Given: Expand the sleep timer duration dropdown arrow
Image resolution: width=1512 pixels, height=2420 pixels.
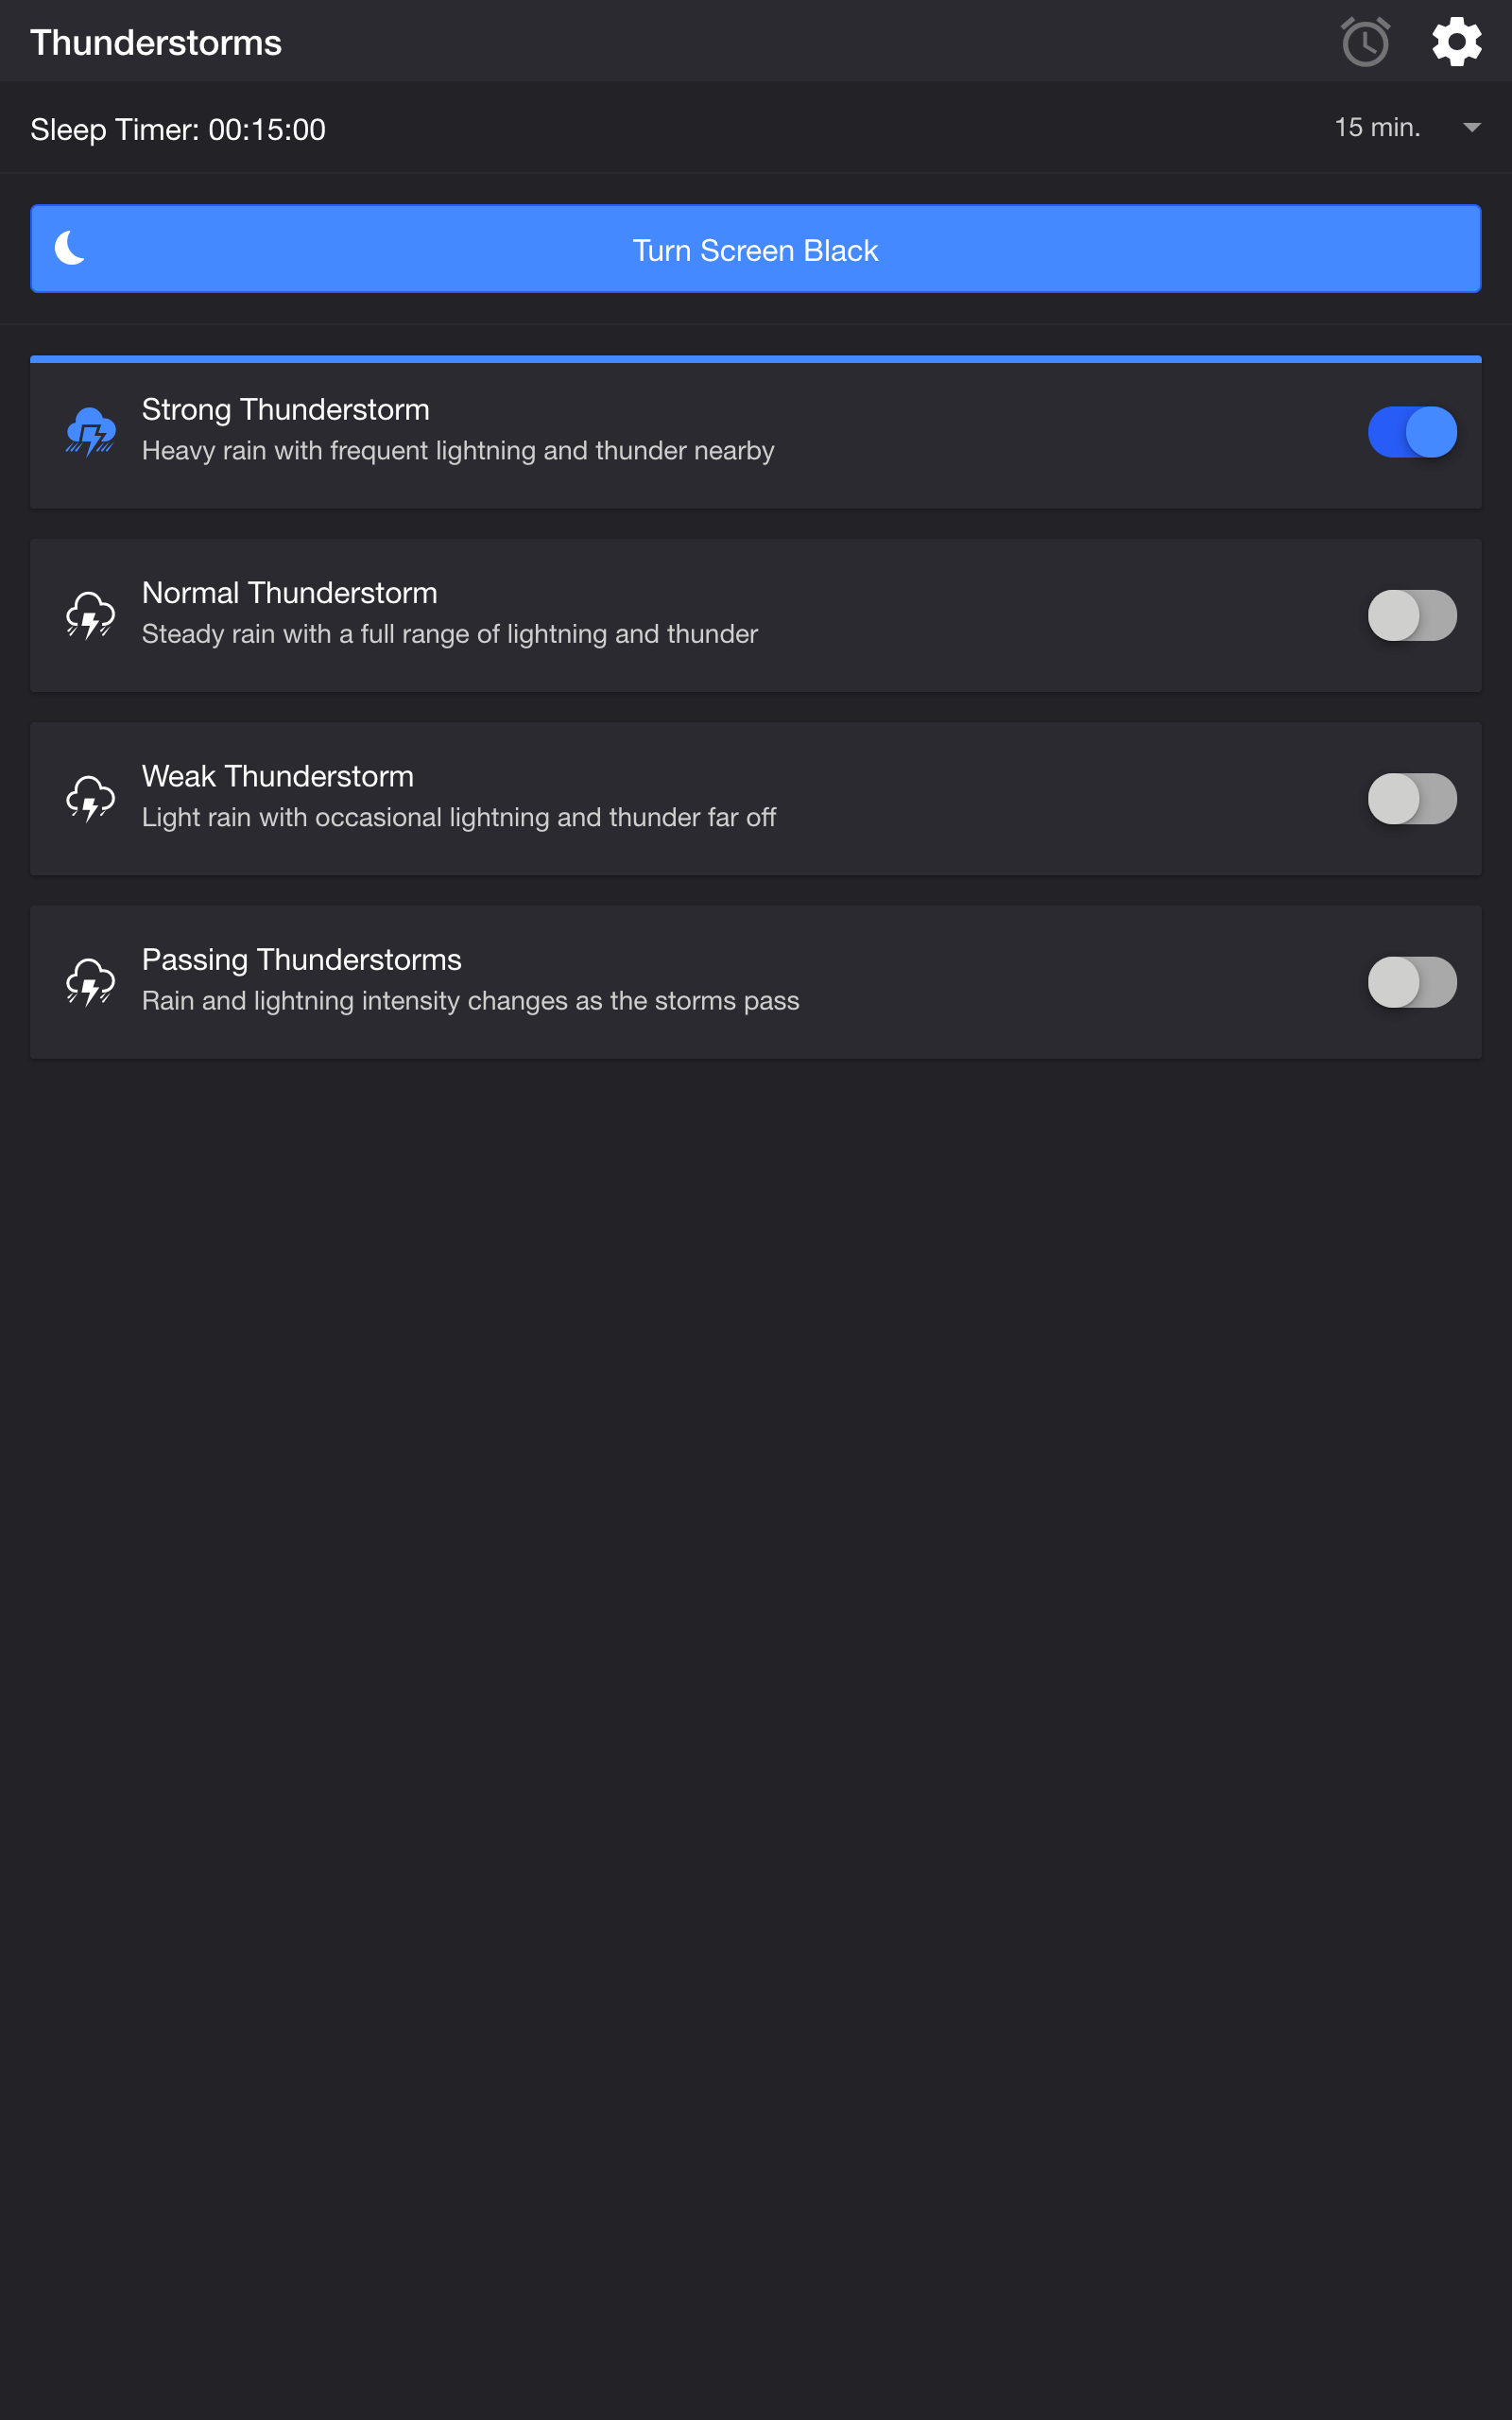Looking at the screenshot, I should tap(1471, 128).
